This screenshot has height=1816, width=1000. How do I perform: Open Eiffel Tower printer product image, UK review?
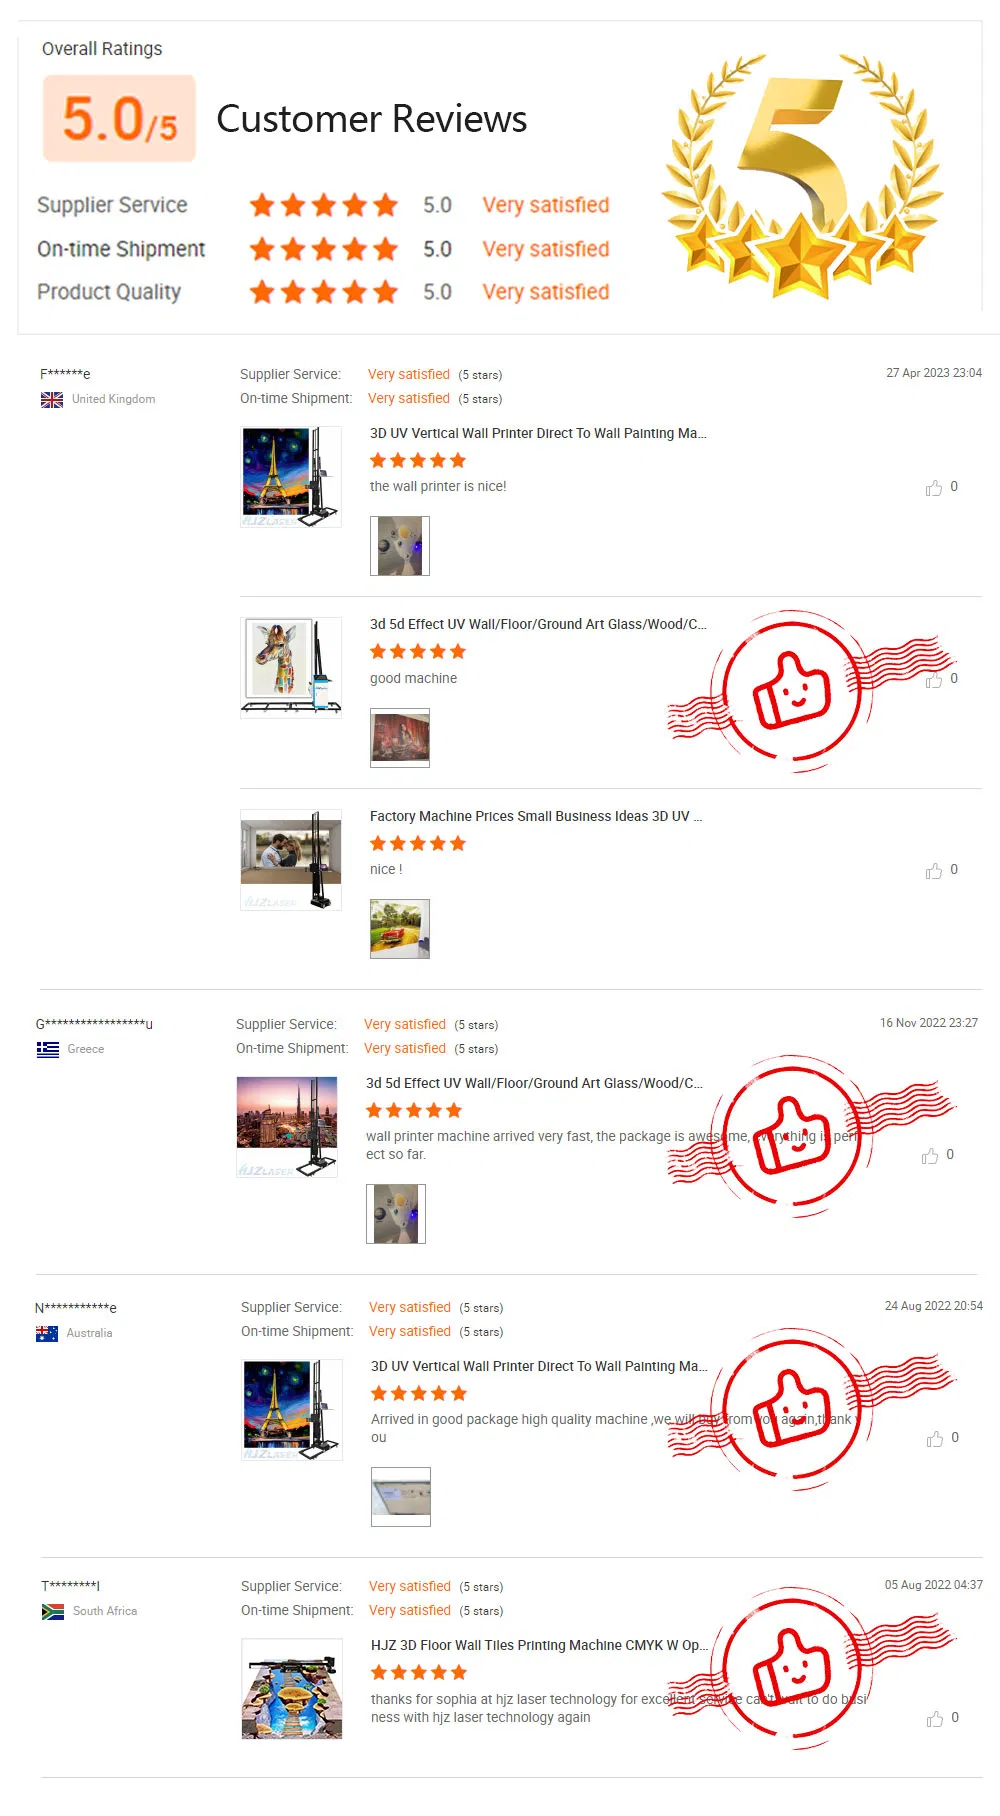pos(291,477)
